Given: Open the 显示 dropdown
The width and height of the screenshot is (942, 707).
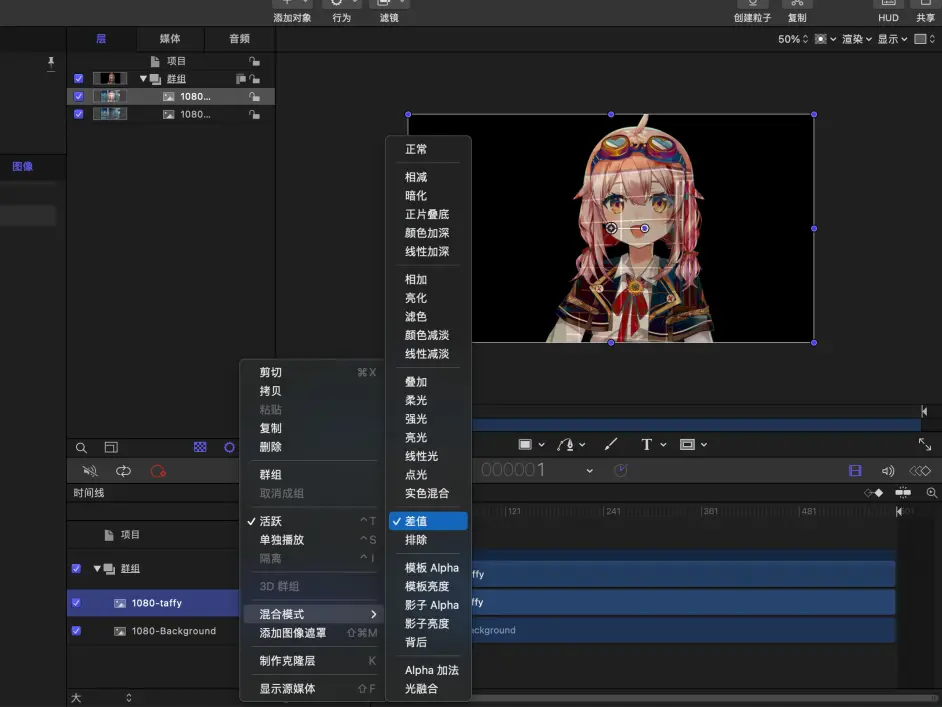Looking at the screenshot, I should click(892, 39).
